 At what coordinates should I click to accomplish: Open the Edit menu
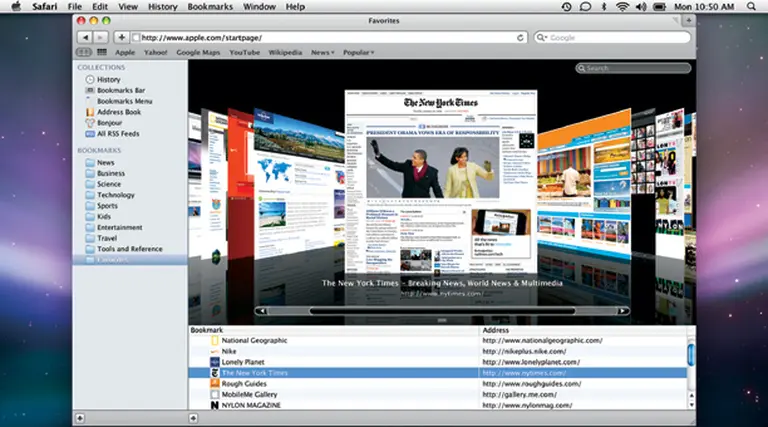tap(99, 7)
